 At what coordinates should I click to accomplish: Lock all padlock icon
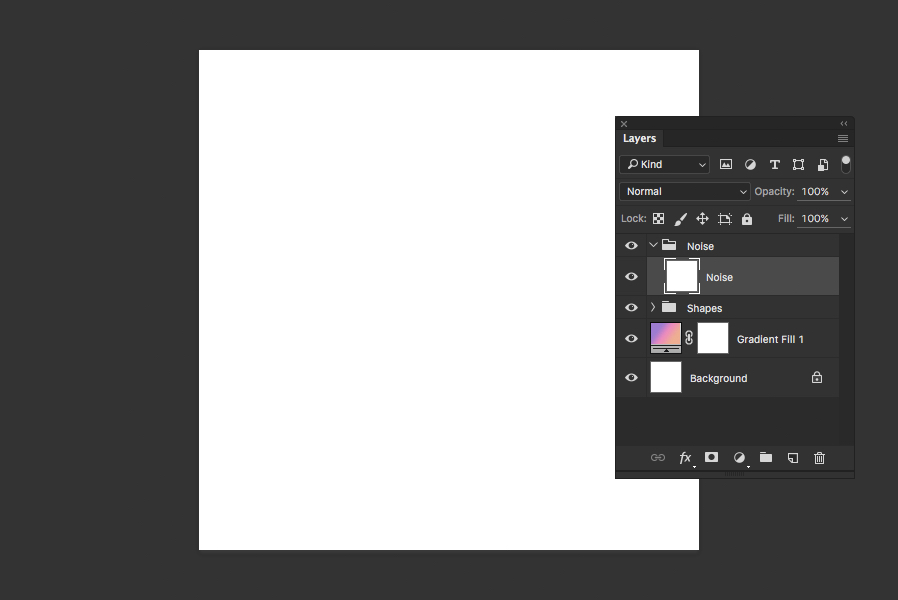pos(747,219)
